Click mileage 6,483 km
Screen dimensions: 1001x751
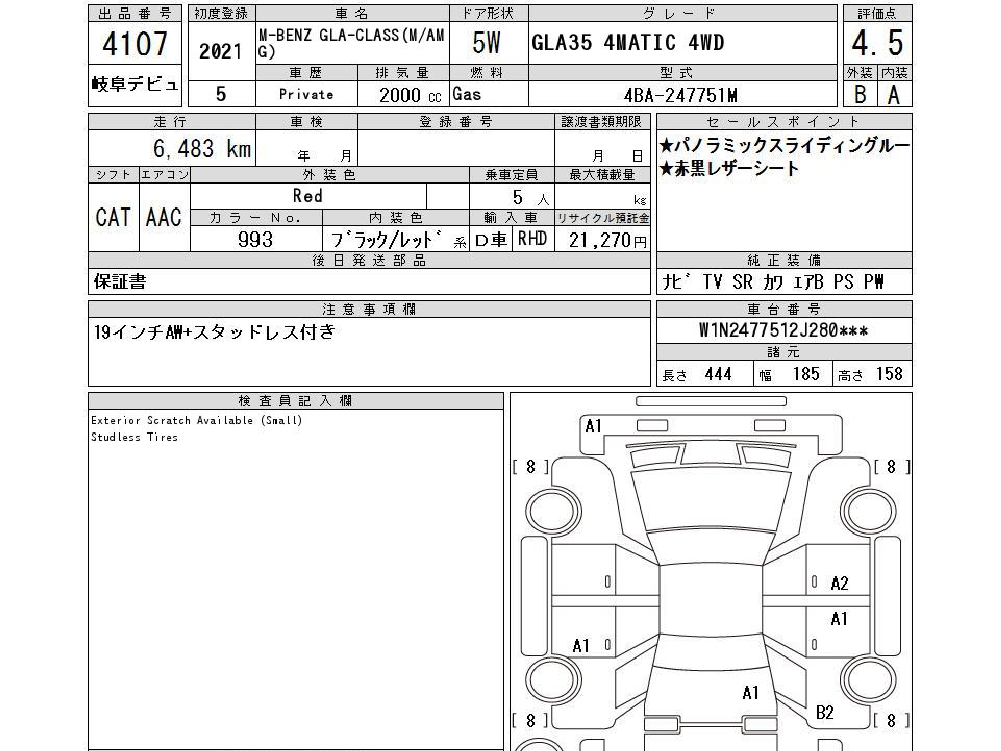(x=202, y=149)
